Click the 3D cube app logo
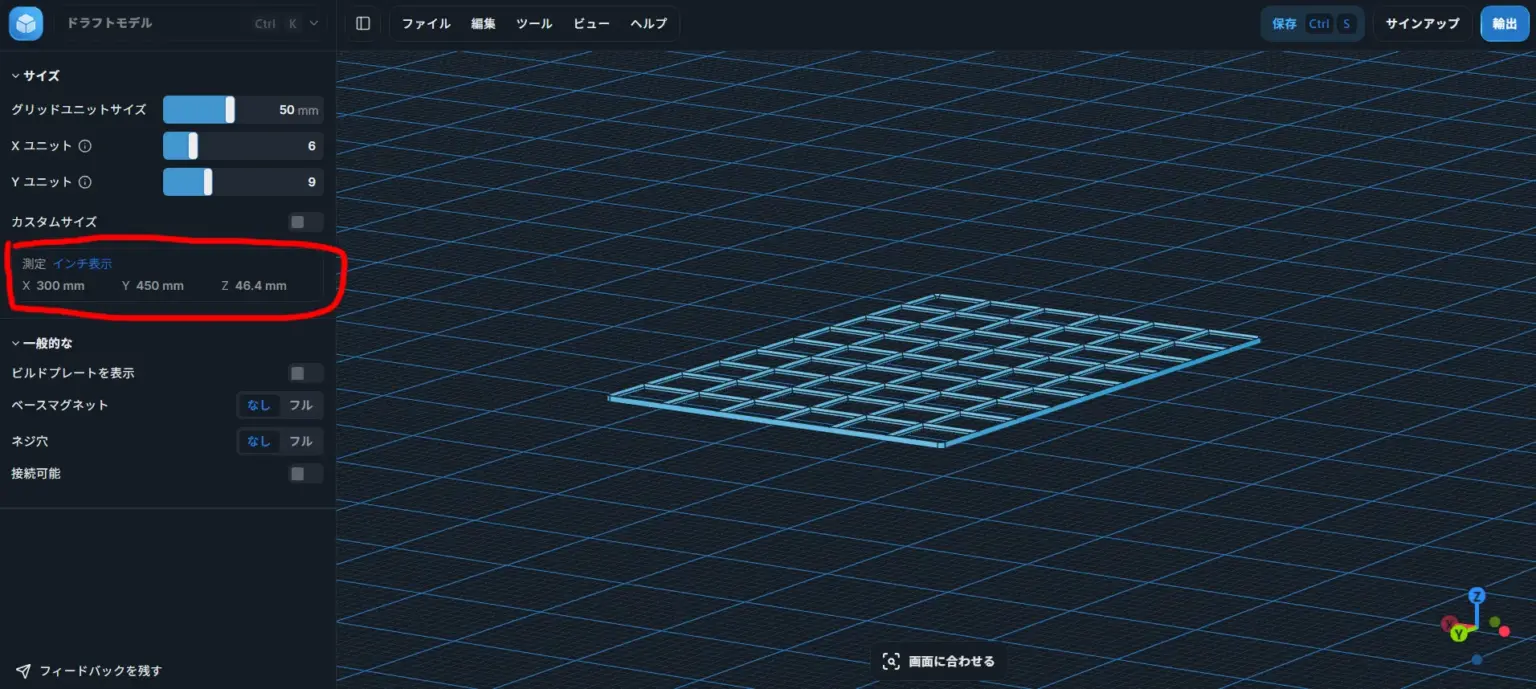This screenshot has height=689, width=1536. pyautogui.click(x=24, y=22)
